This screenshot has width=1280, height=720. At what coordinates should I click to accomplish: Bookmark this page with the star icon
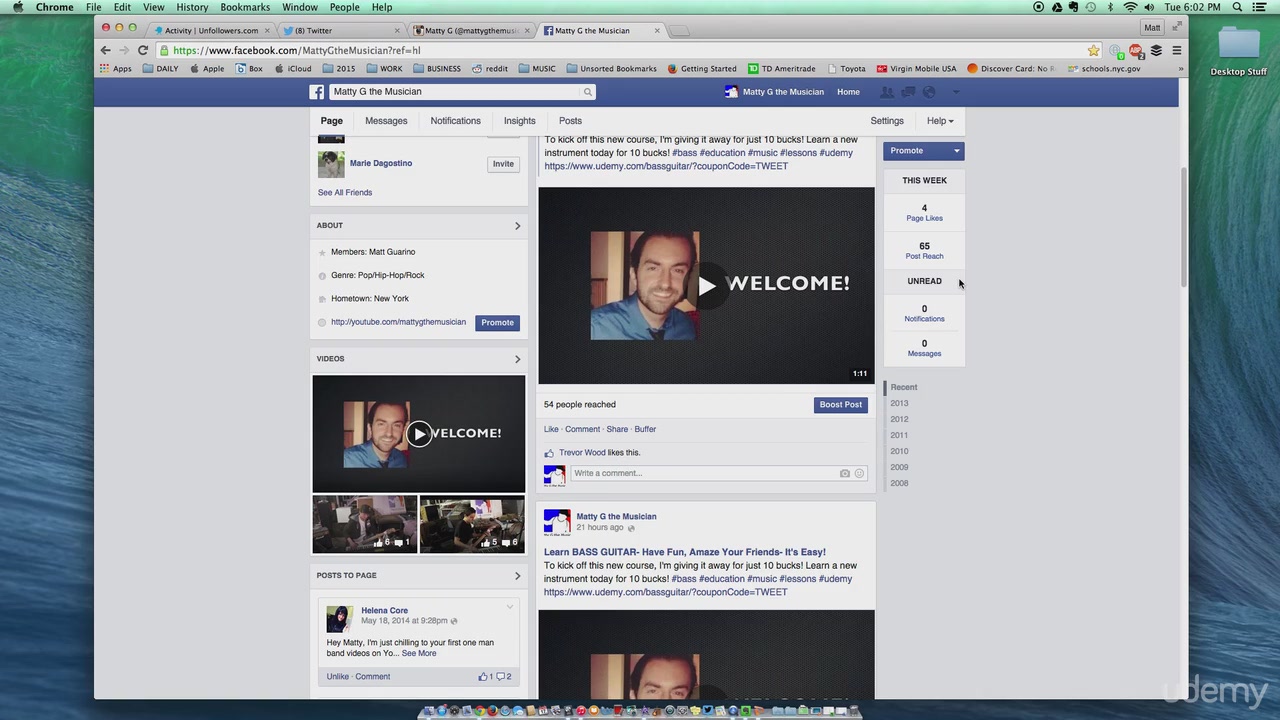pos(1094,50)
